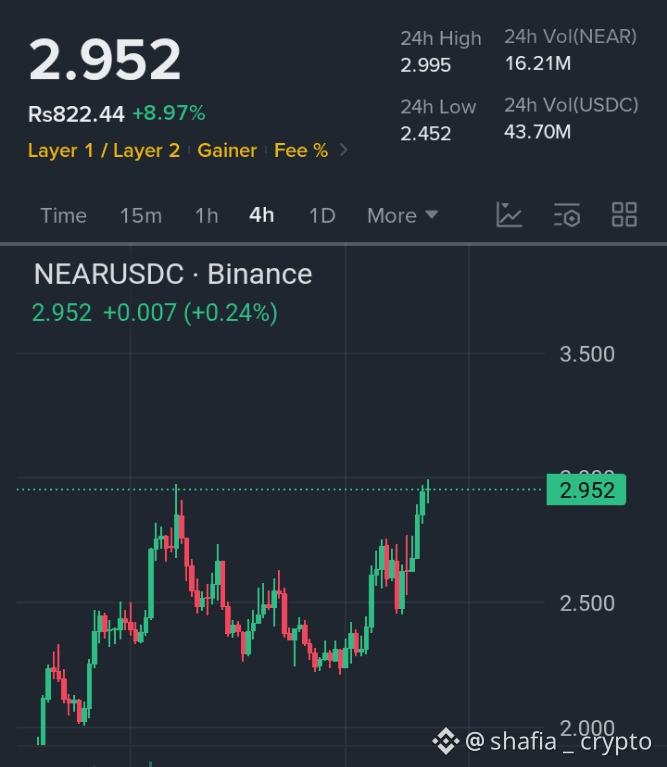
Task: Click the 24h Vol(NEAR) value 16.21M
Action: [x=537, y=64]
